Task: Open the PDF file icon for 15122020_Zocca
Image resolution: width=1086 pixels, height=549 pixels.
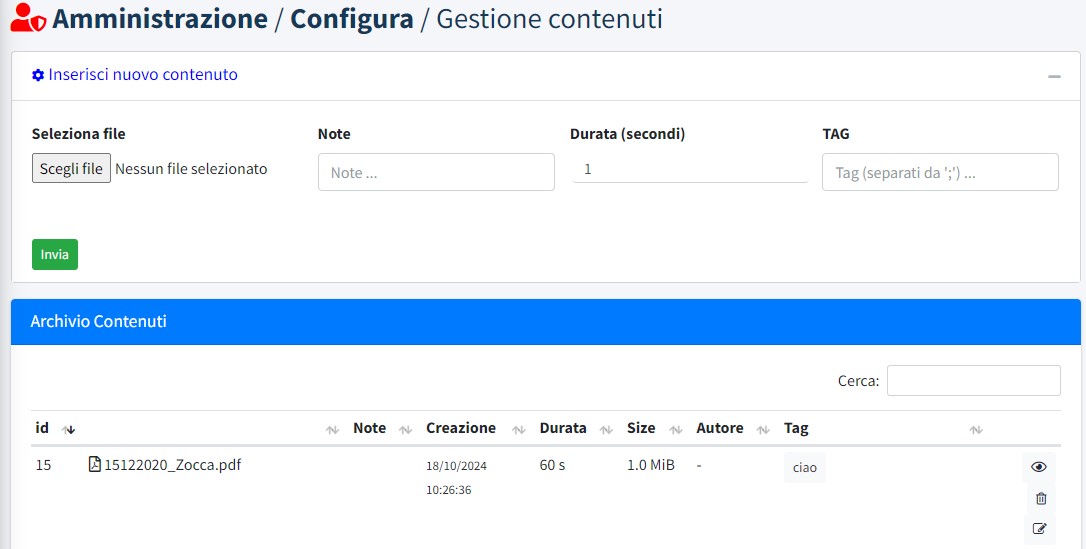Action: (95, 464)
